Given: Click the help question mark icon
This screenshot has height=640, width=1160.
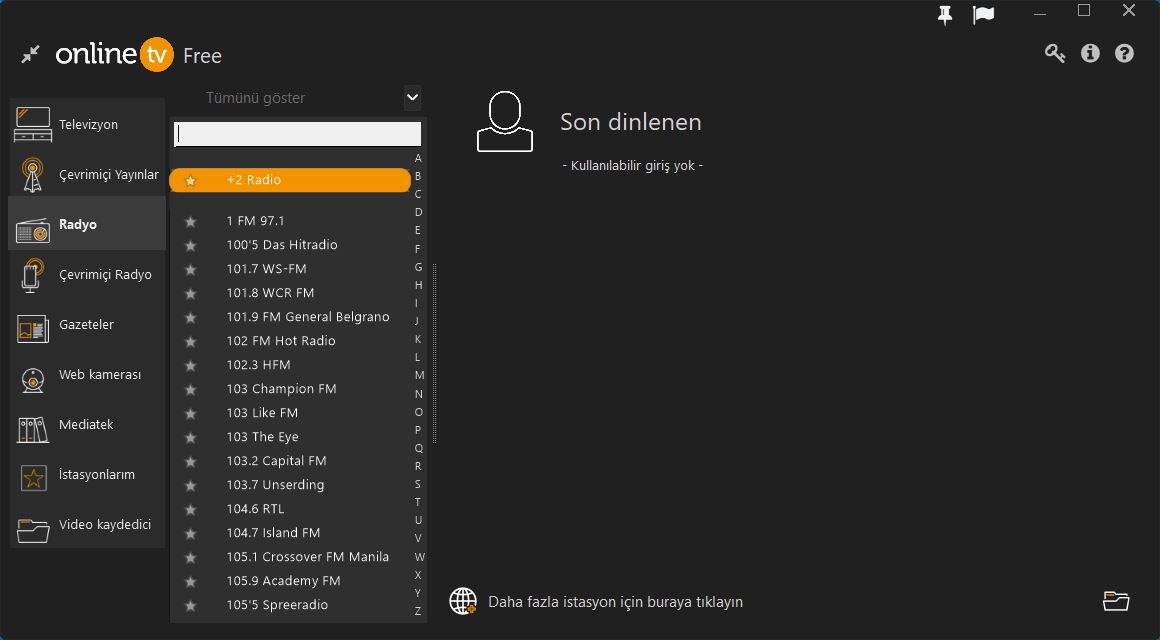Looking at the screenshot, I should [1124, 53].
